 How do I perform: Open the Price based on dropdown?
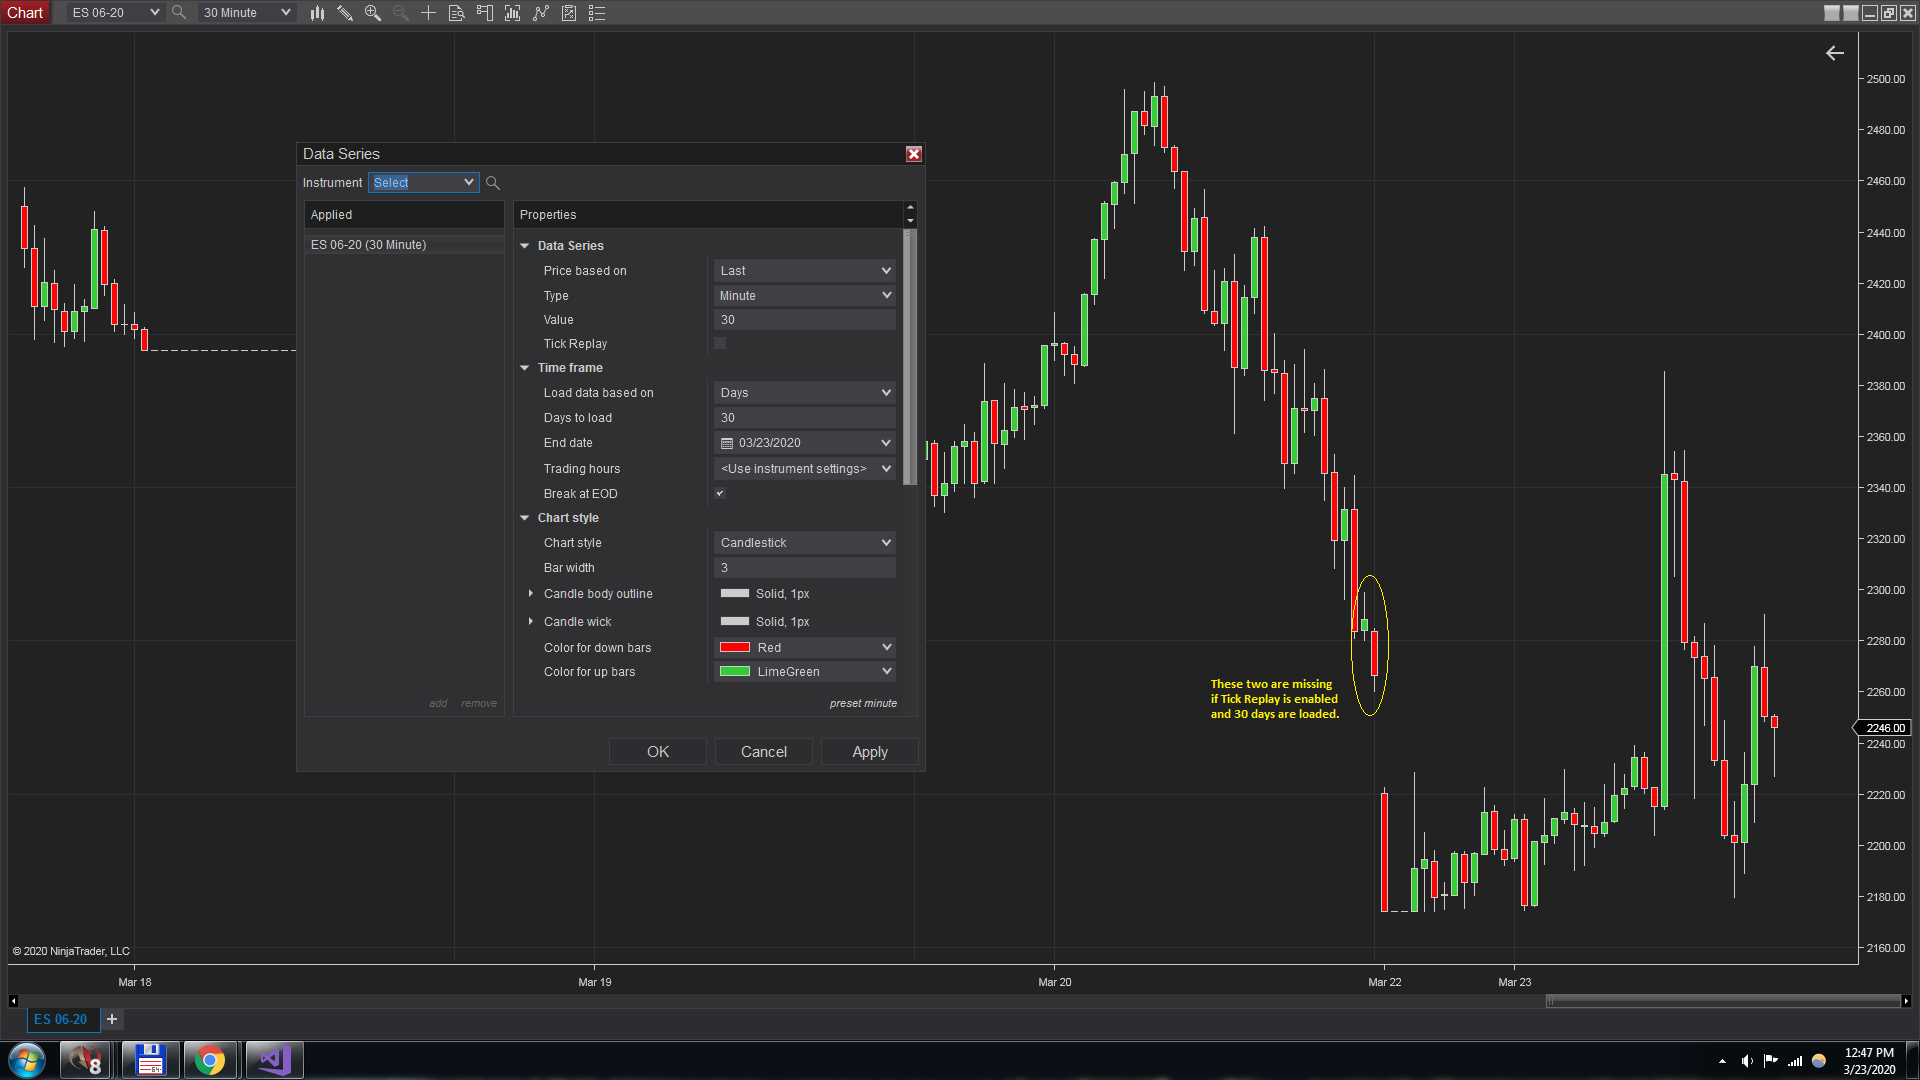(805, 271)
